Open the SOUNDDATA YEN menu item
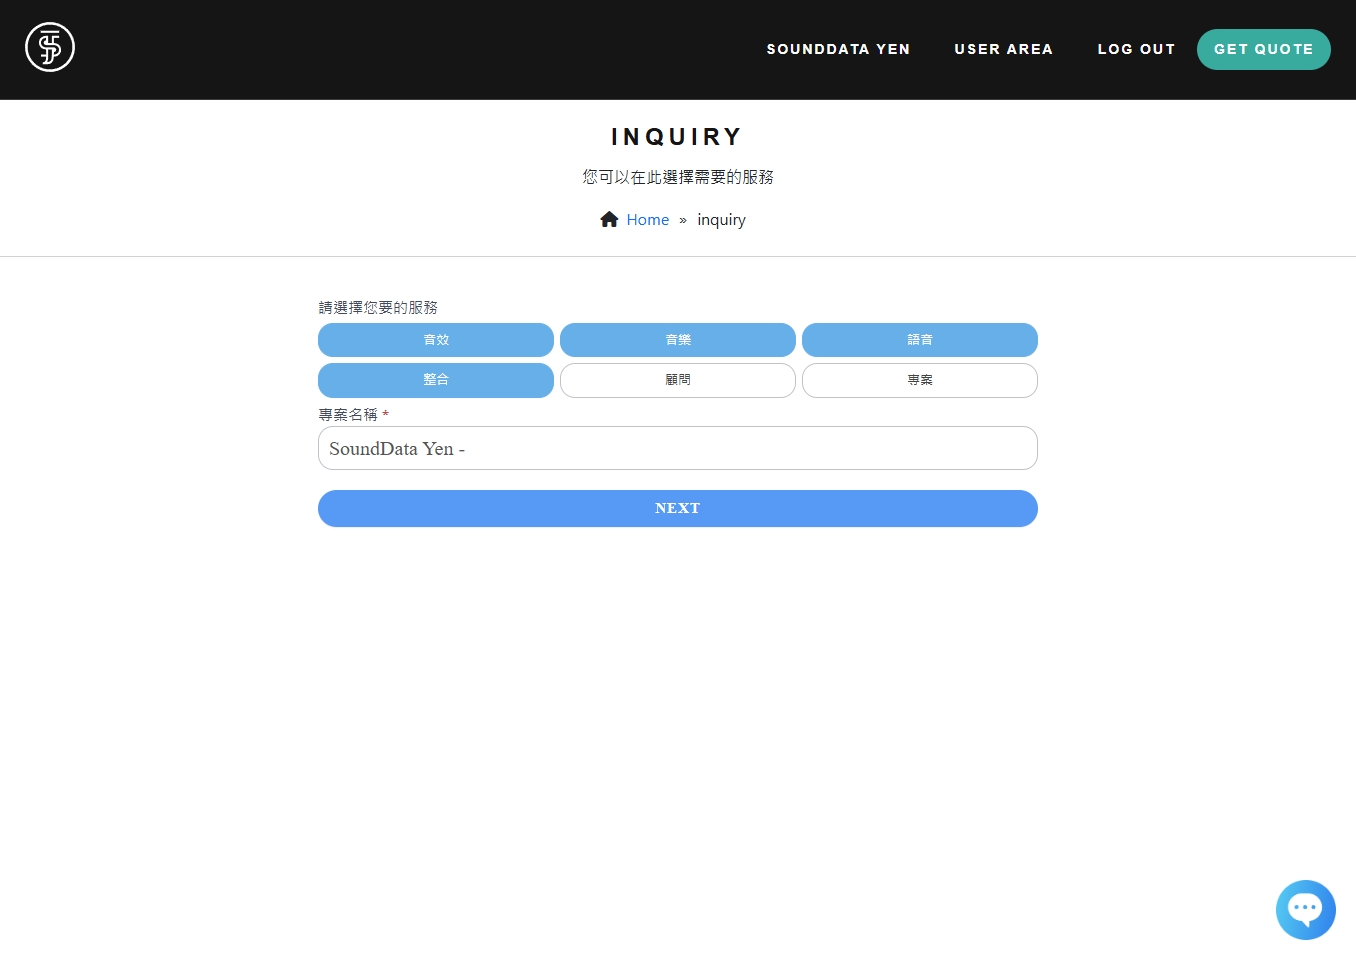Image resolution: width=1356 pixels, height=960 pixels. (838, 49)
